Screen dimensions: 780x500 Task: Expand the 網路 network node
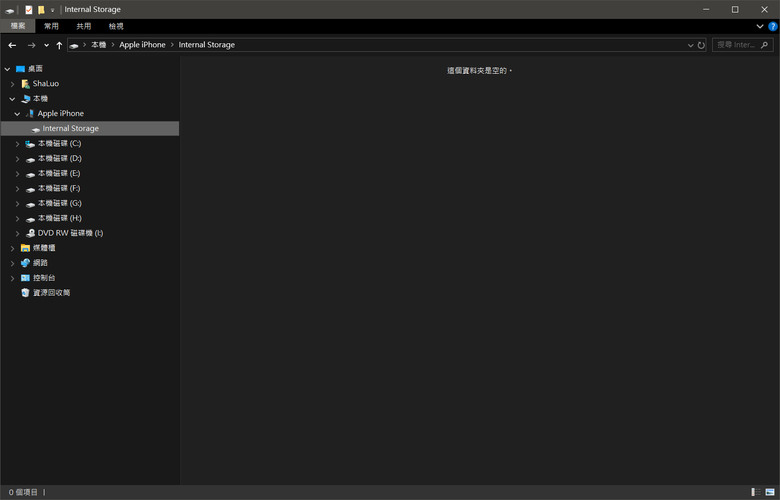point(12,263)
